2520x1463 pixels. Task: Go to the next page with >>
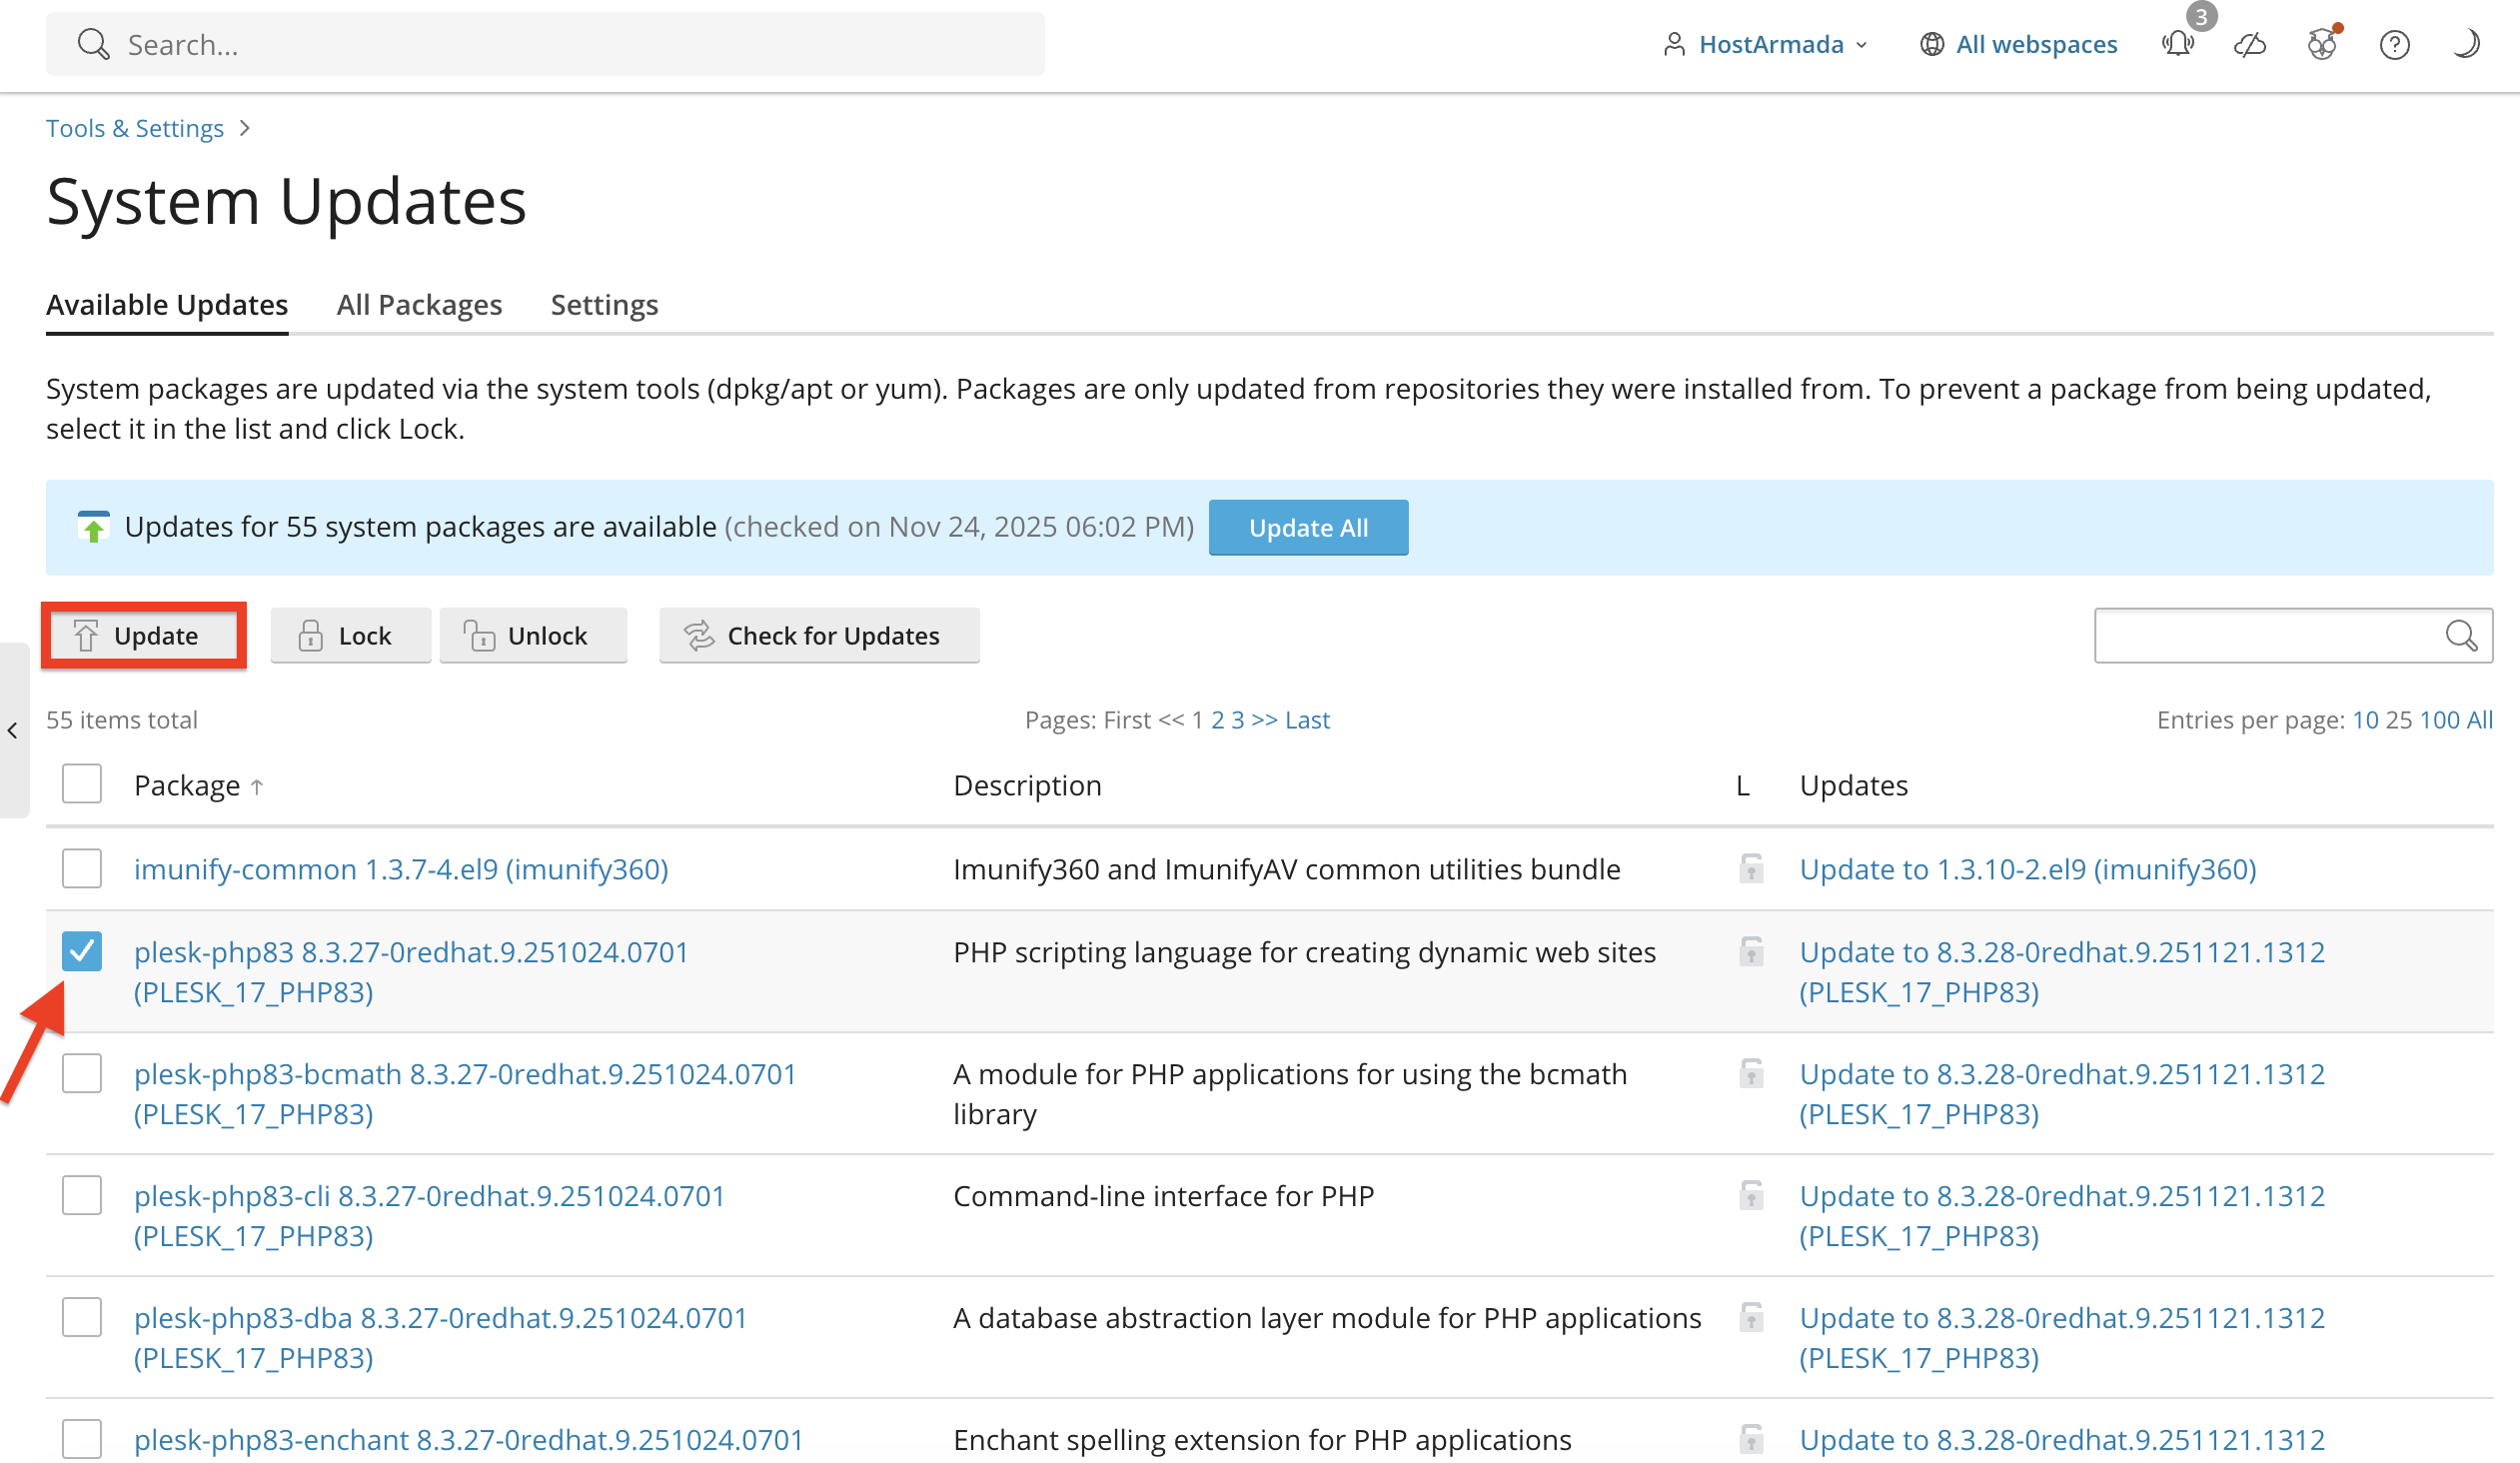tap(1264, 720)
